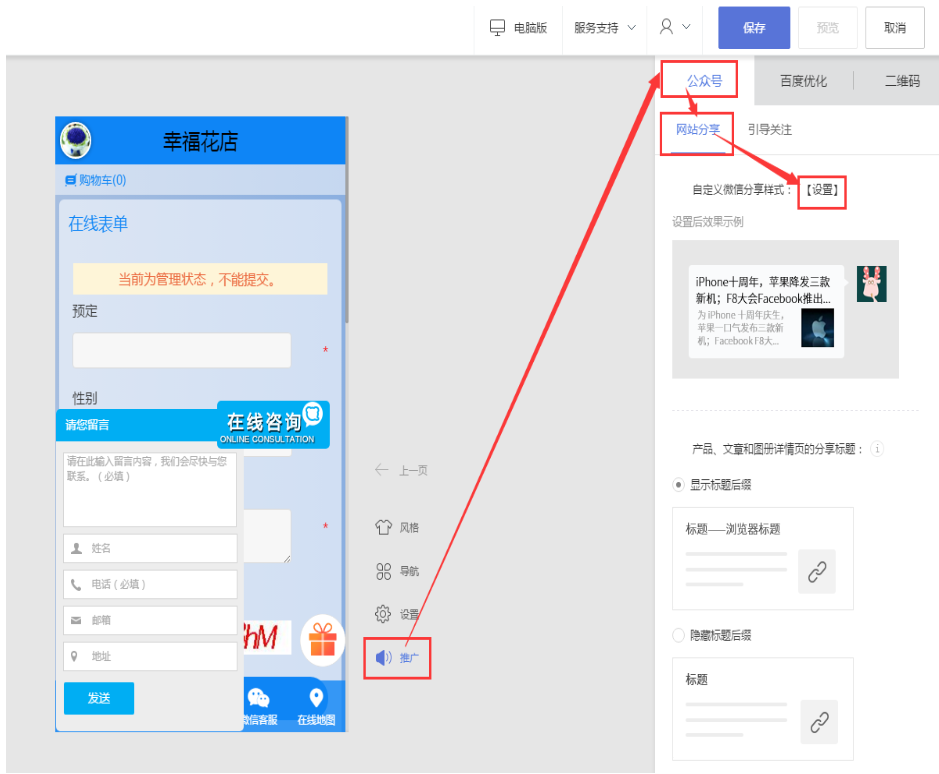
Task: Open the 购物车(0) cart link
Action: click(95, 180)
